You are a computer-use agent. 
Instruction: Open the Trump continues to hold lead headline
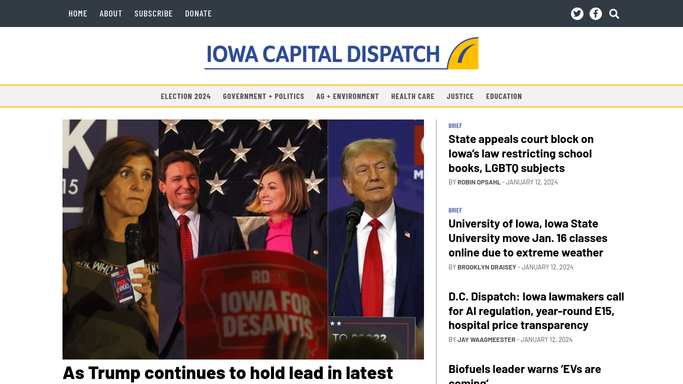[228, 374]
